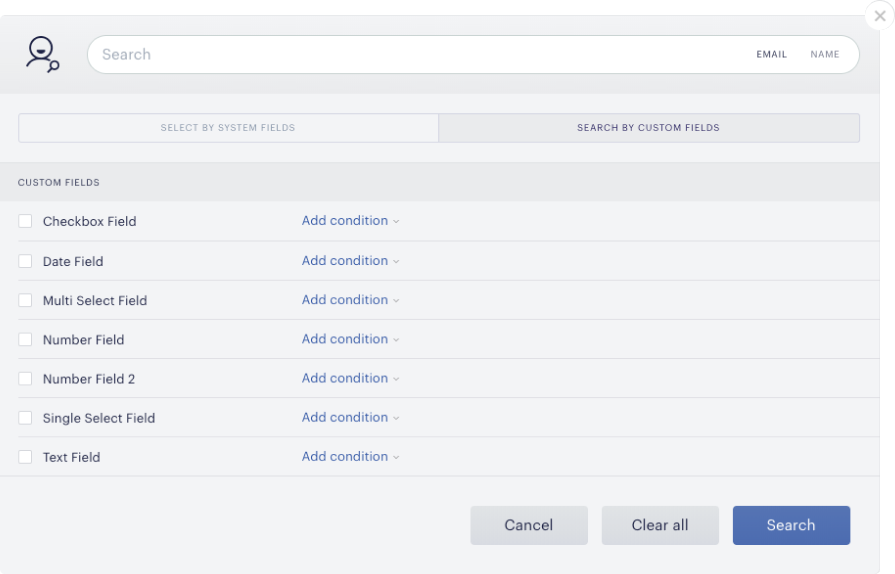Click the Cancel button
This screenshot has width=895, height=574.
click(529, 525)
